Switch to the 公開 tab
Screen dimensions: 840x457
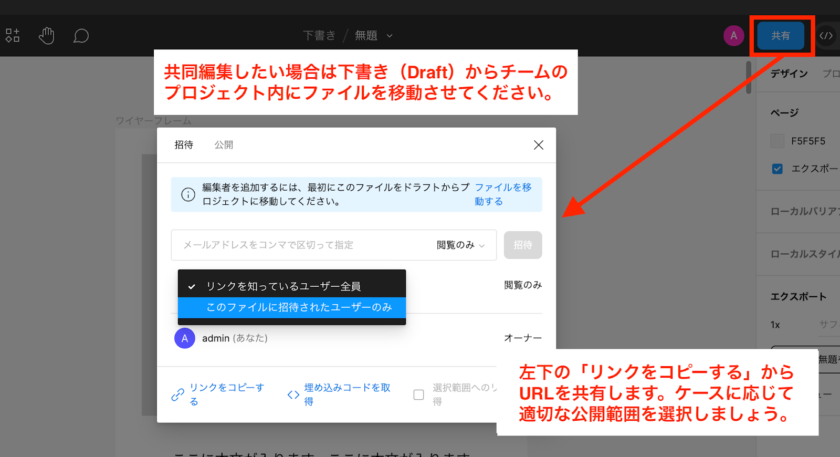click(x=223, y=145)
